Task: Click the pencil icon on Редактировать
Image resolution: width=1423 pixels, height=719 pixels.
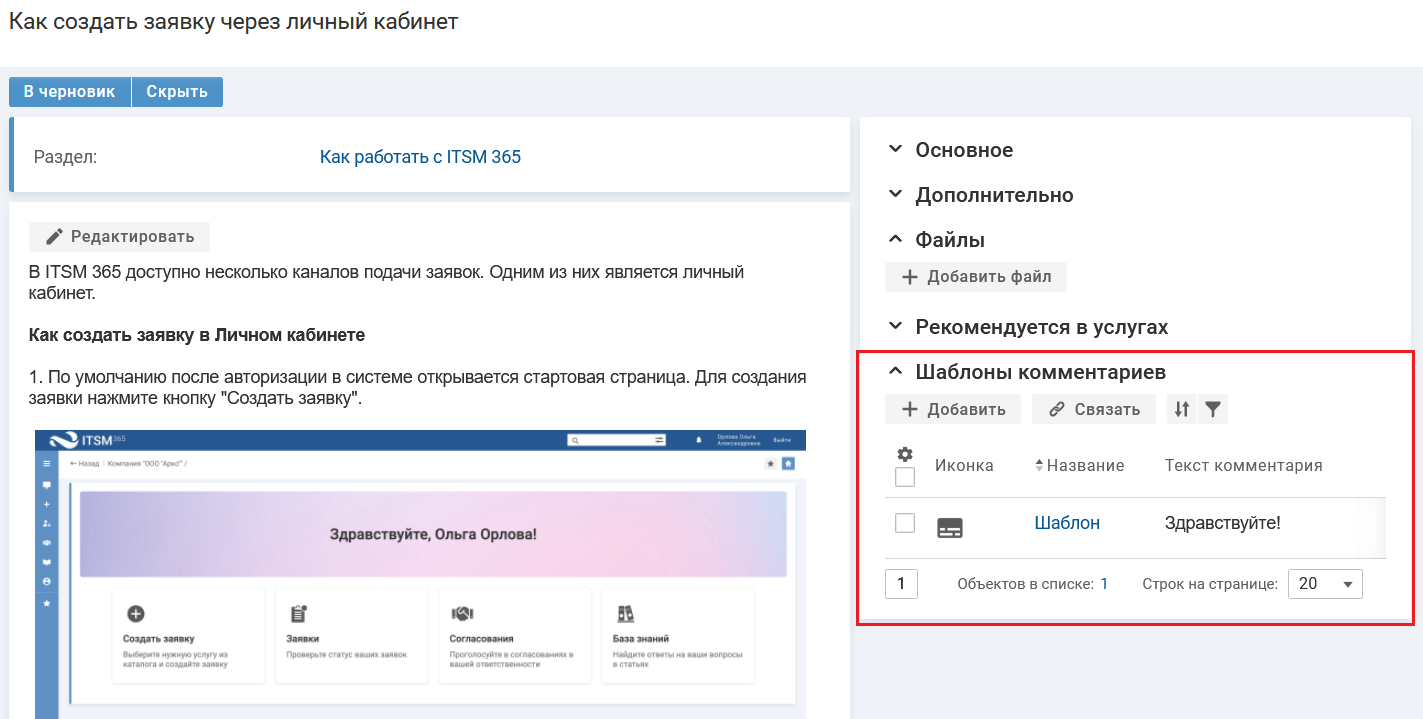Action: click(55, 237)
